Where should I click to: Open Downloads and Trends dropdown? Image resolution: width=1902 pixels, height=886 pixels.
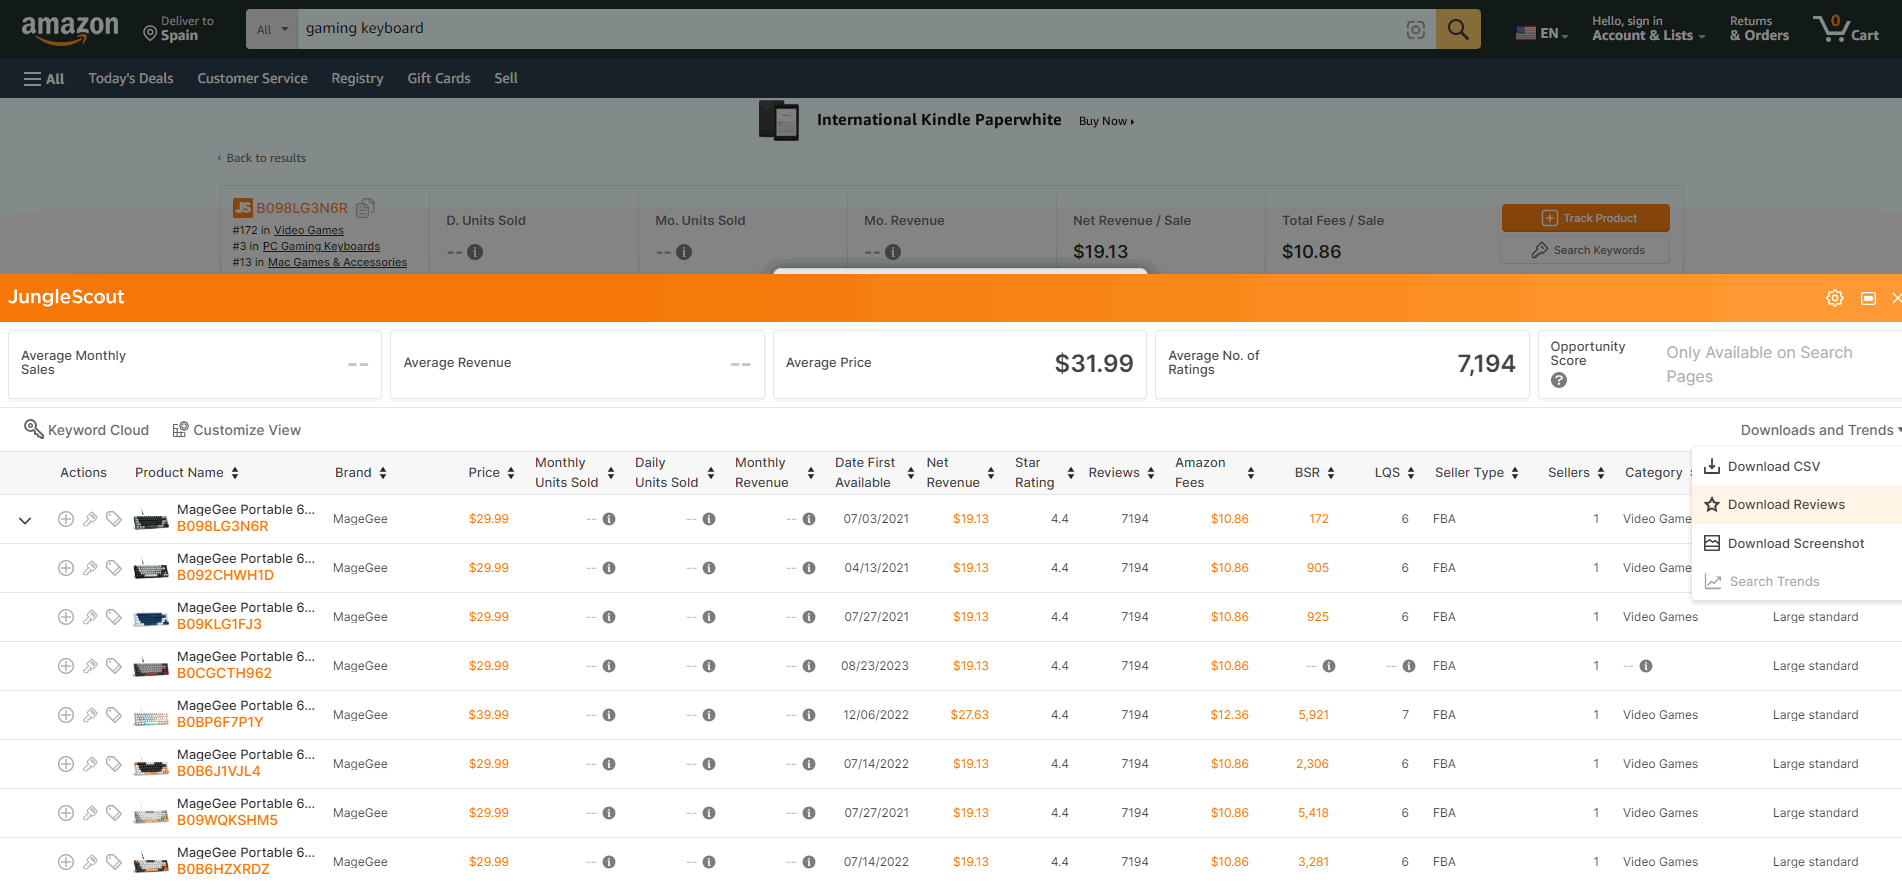coord(1820,430)
